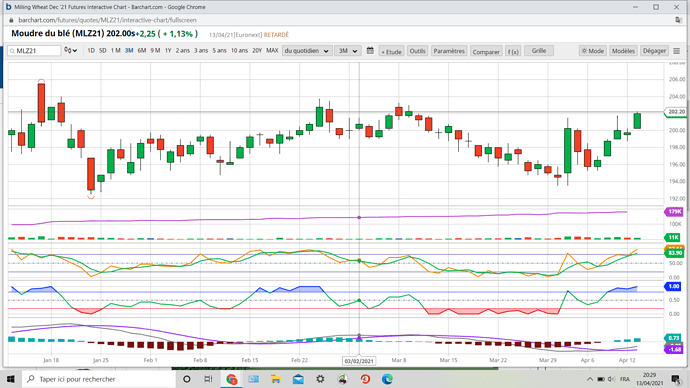Open the Modèles templates button
The width and height of the screenshot is (690, 388).
(x=623, y=51)
